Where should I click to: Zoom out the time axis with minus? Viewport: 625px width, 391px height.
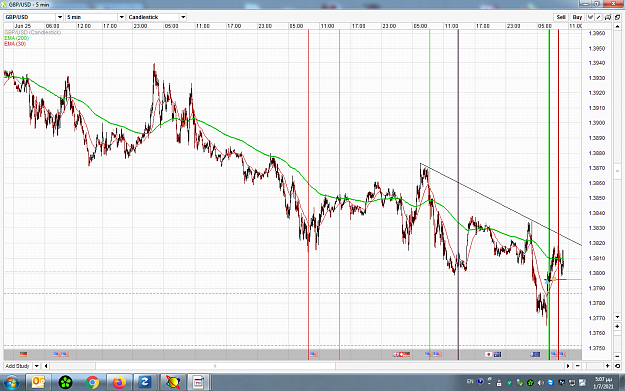[x=578, y=366]
